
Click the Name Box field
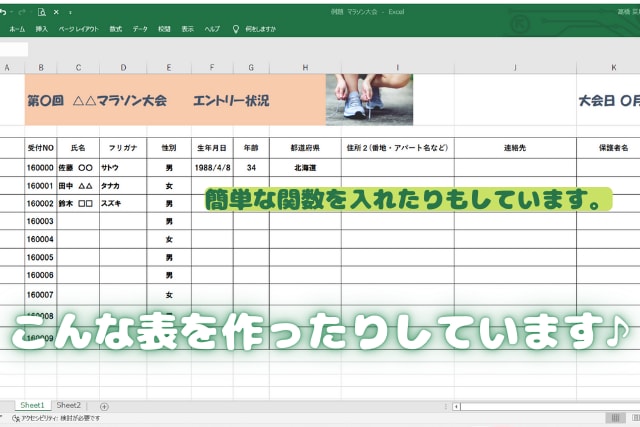[x=14, y=49]
